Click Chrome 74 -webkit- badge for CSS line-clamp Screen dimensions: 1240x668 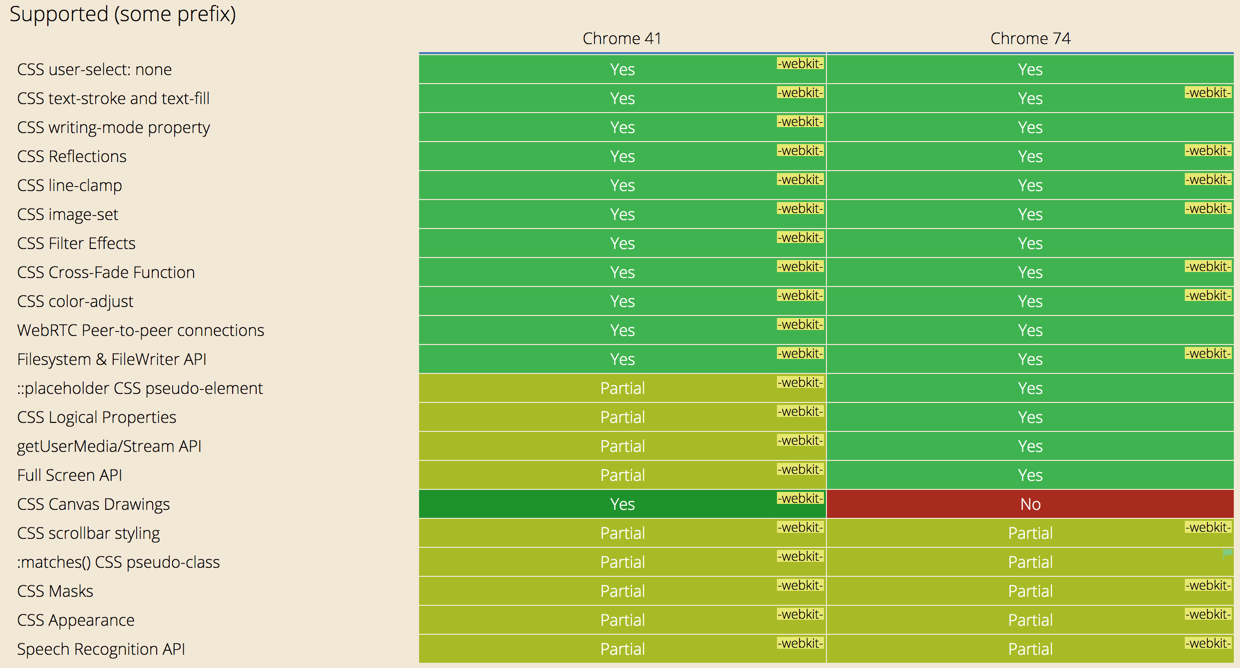click(x=1208, y=180)
